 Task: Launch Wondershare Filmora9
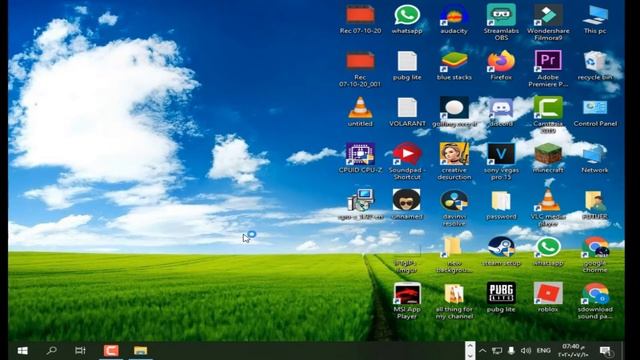pyautogui.click(x=548, y=22)
